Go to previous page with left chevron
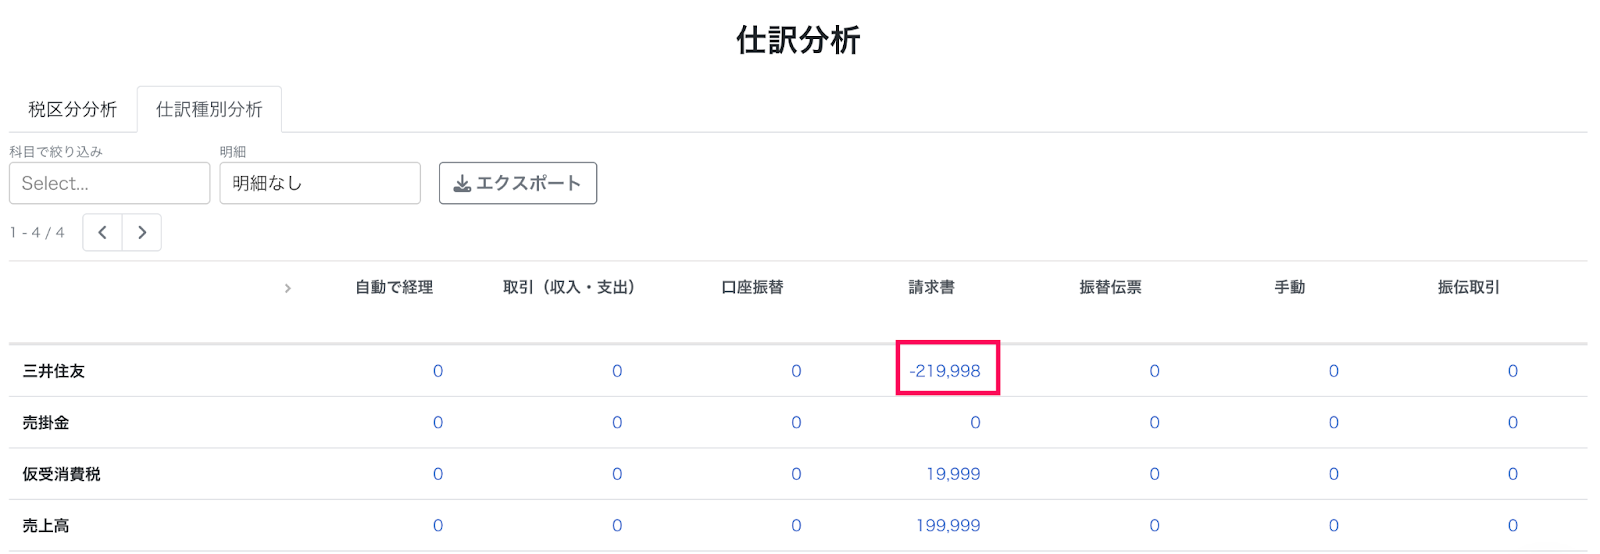This screenshot has height=554, width=1600. (x=102, y=232)
